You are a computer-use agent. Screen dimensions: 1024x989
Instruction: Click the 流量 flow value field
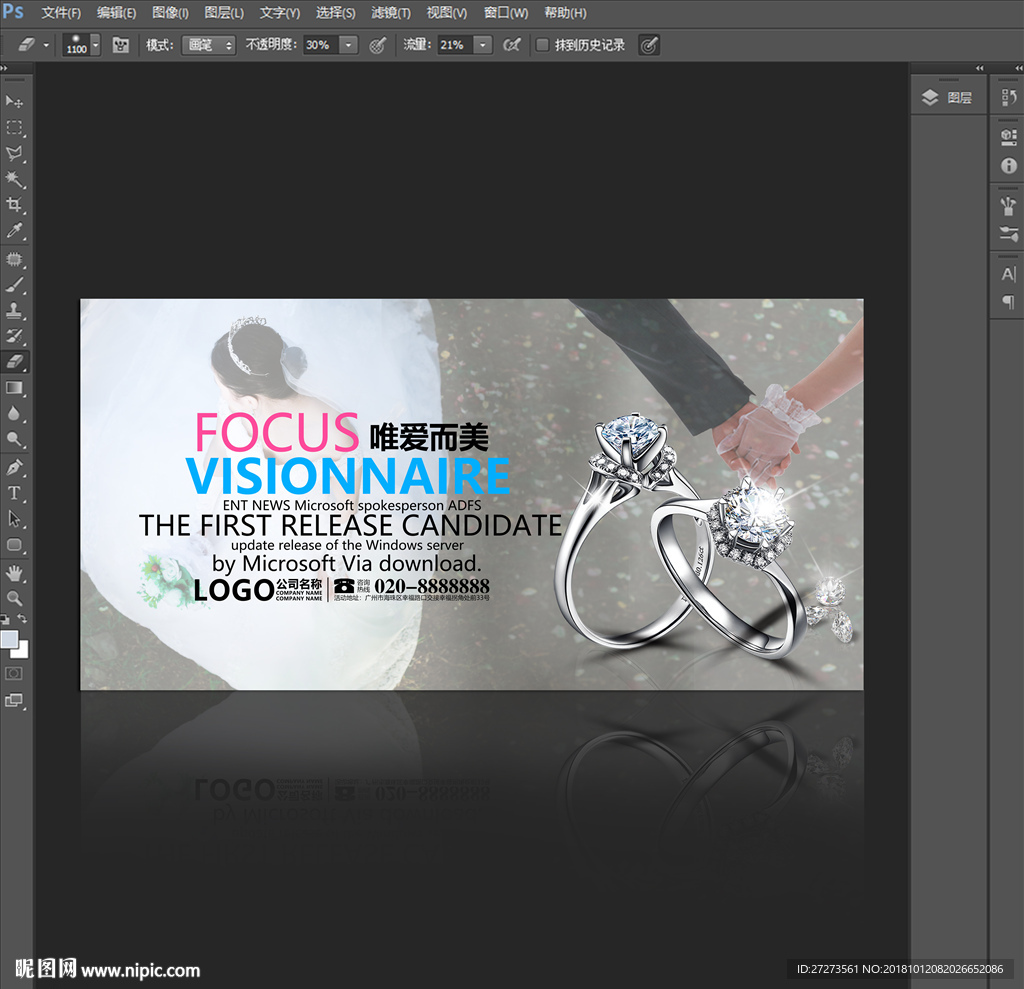point(453,45)
